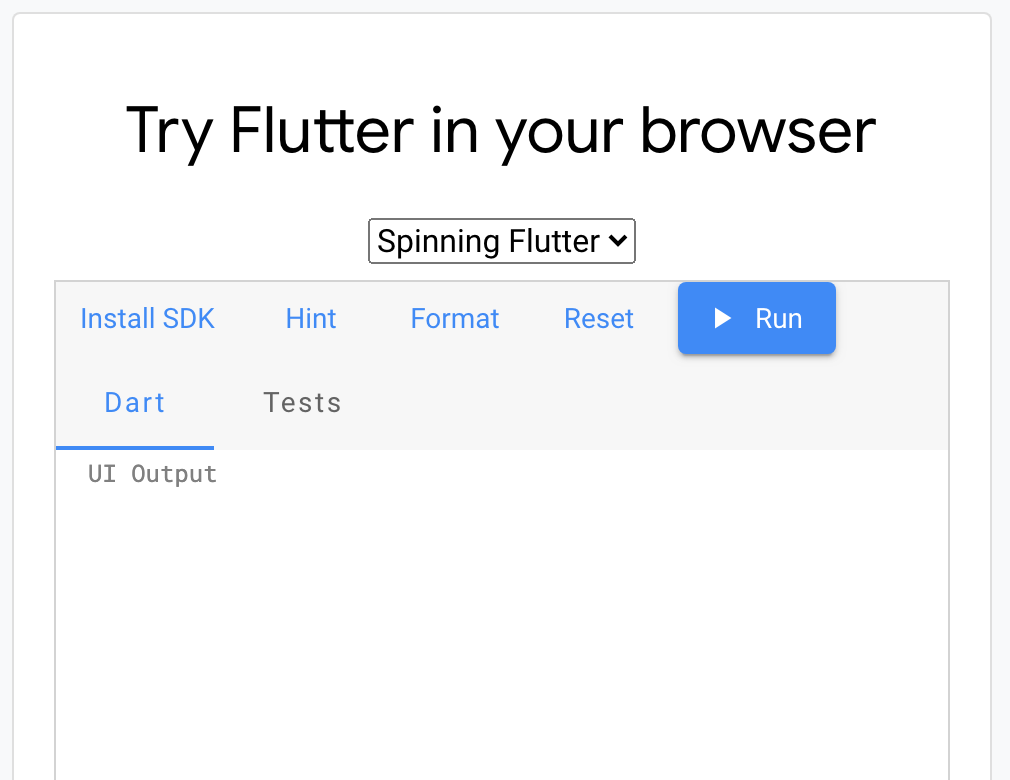Viewport: 1010px width, 780px height.
Task: Click the play icon on the Run button
Action: [722, 318]
